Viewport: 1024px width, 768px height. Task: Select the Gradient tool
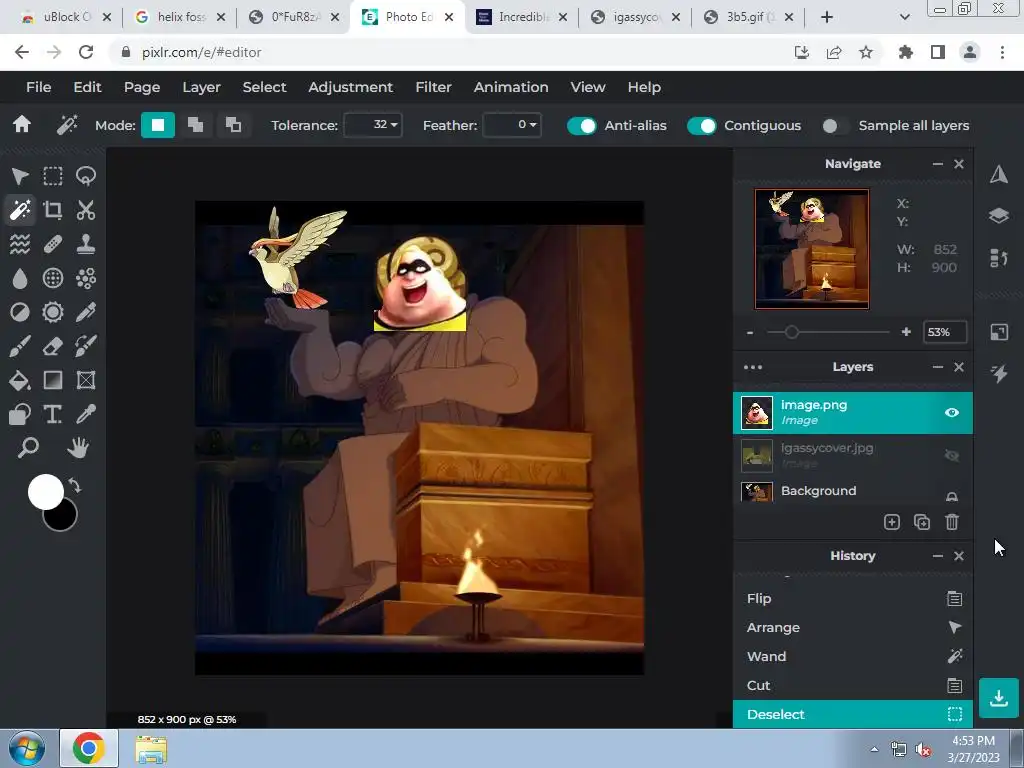coord(53,380)
